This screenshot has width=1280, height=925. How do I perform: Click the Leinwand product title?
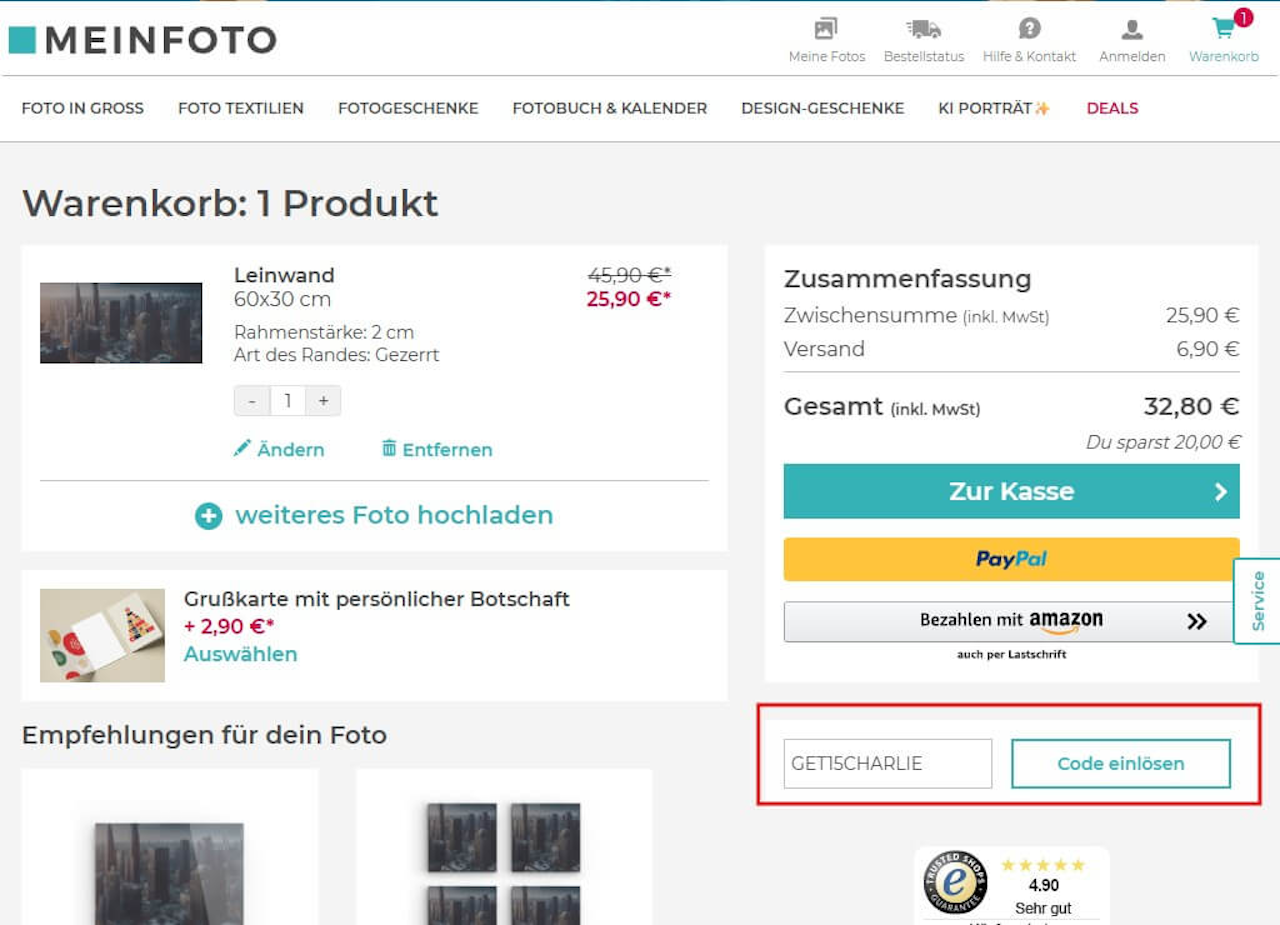tap(284, 275)
